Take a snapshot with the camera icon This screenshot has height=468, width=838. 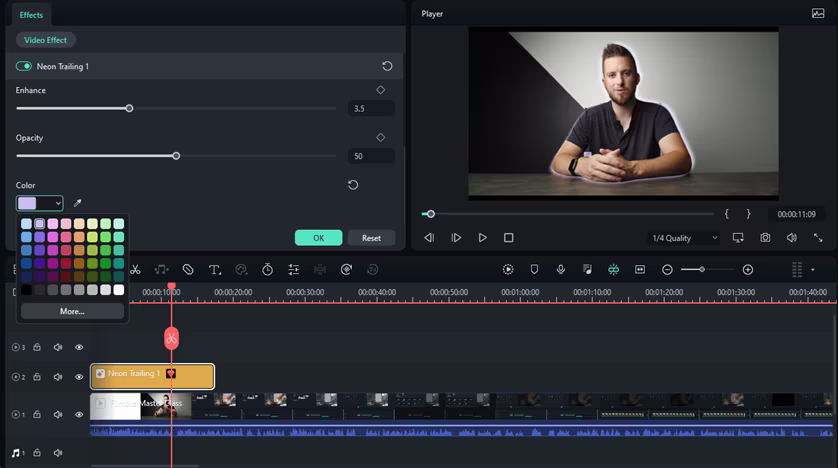(x=765, y=238)
